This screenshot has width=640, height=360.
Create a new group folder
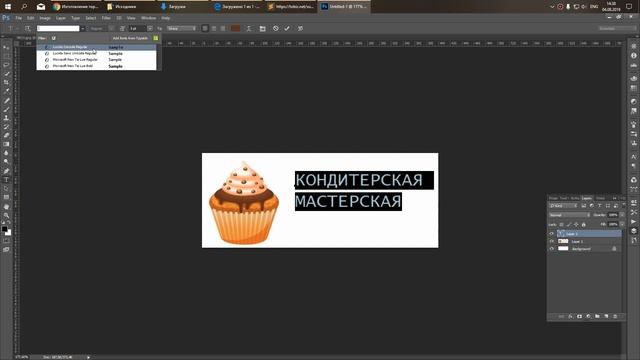(x=597, y=316)
